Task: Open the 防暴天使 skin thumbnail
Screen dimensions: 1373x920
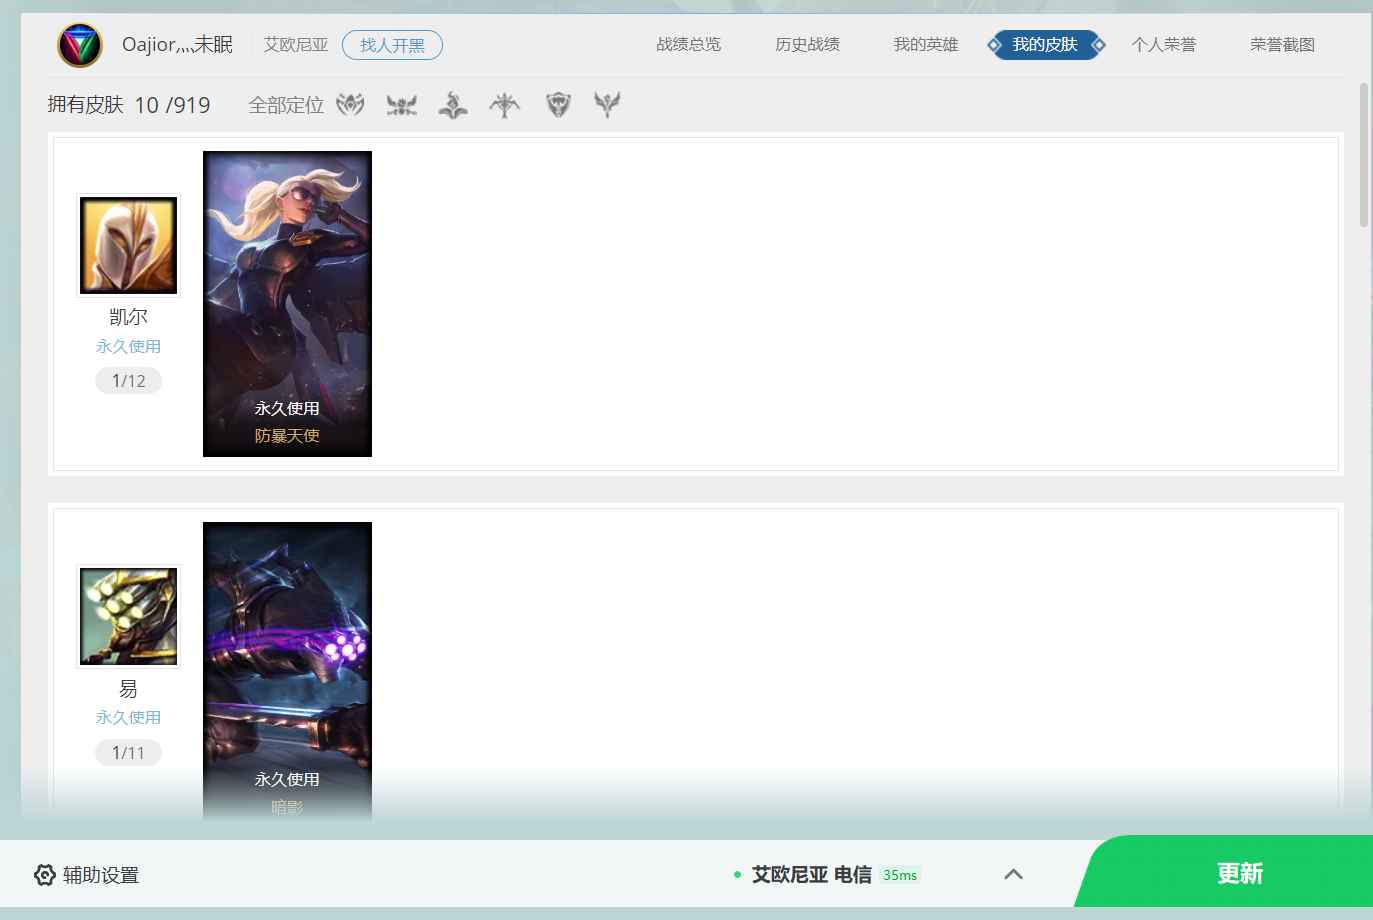Action: pyautogui.click(x=287, y=304)
